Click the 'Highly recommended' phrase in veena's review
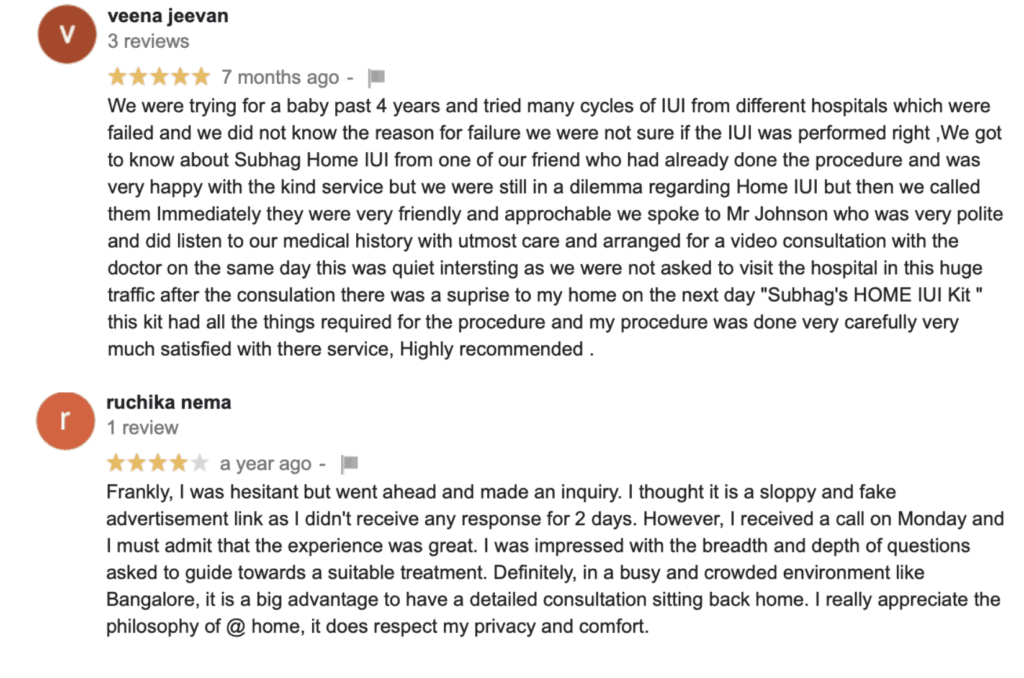The height and width of the screenshot is (678, 1024). tap(491, 349)
